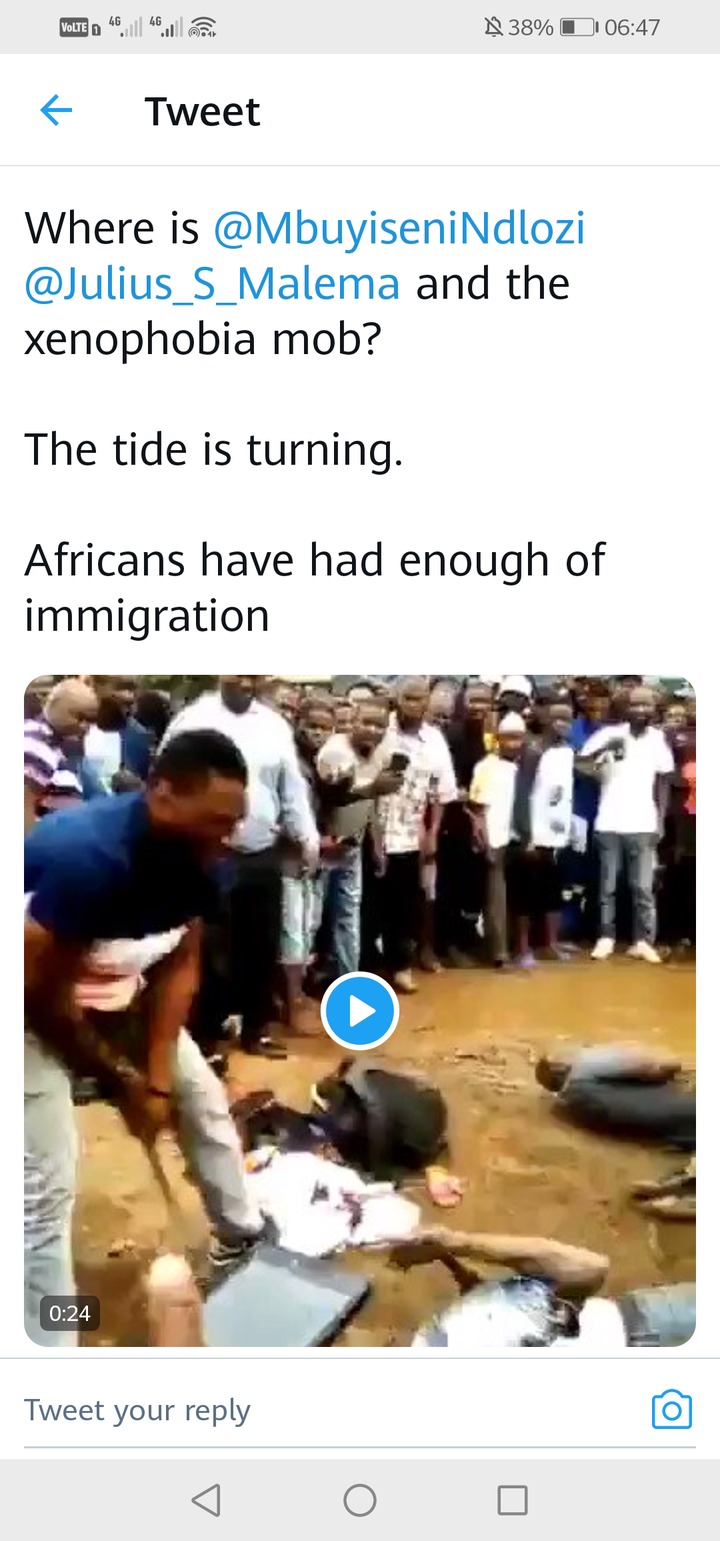Tap the muted notification bell icon
The image size is (720, 1541).
[492, 27]
